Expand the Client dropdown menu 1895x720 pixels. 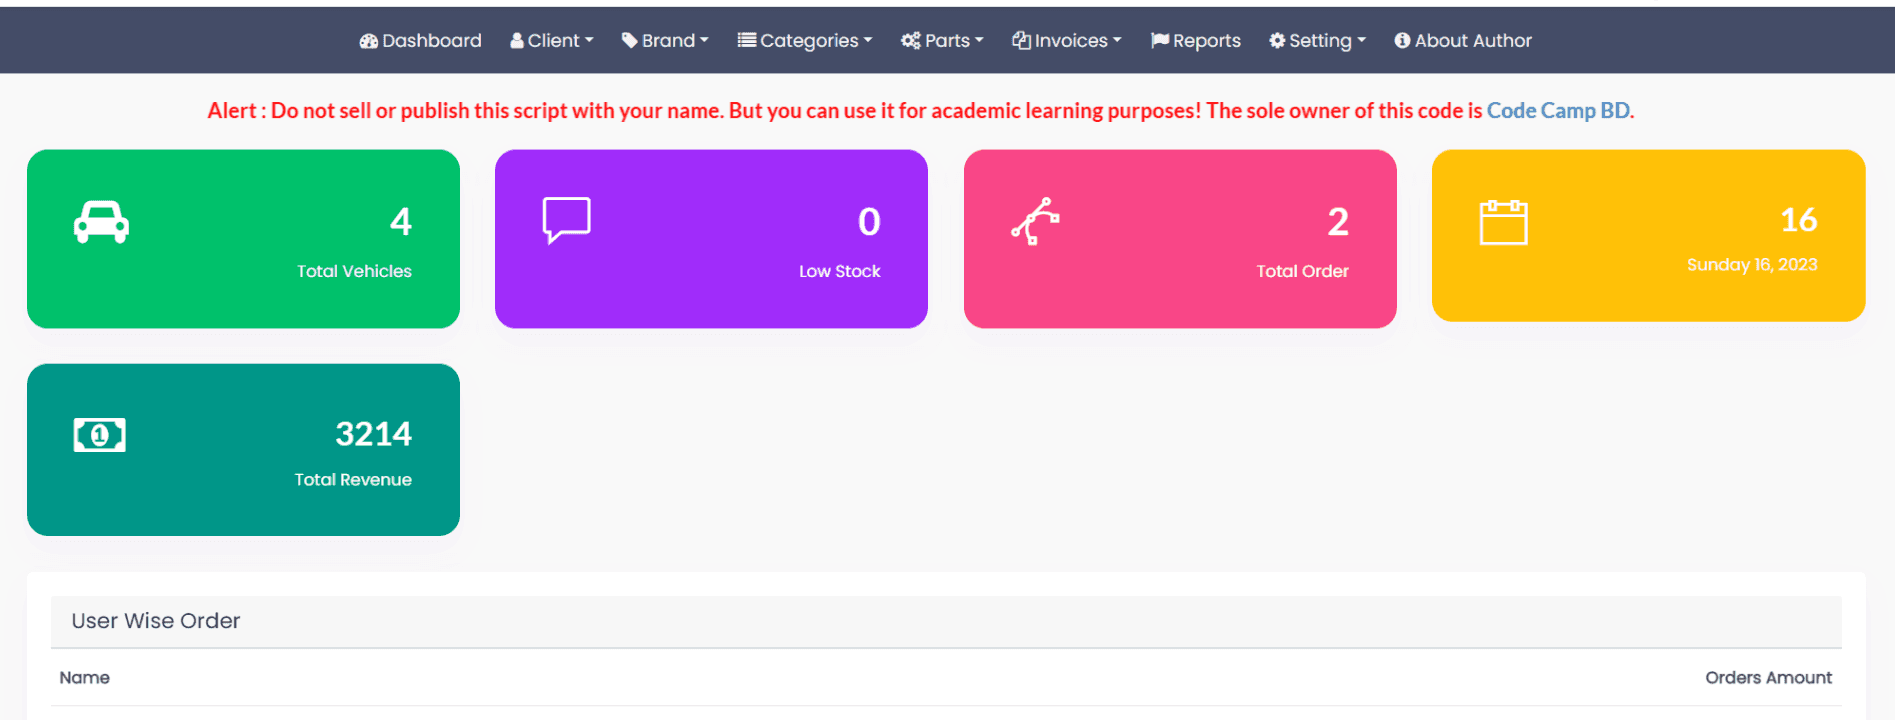click(x=552, y=41)
